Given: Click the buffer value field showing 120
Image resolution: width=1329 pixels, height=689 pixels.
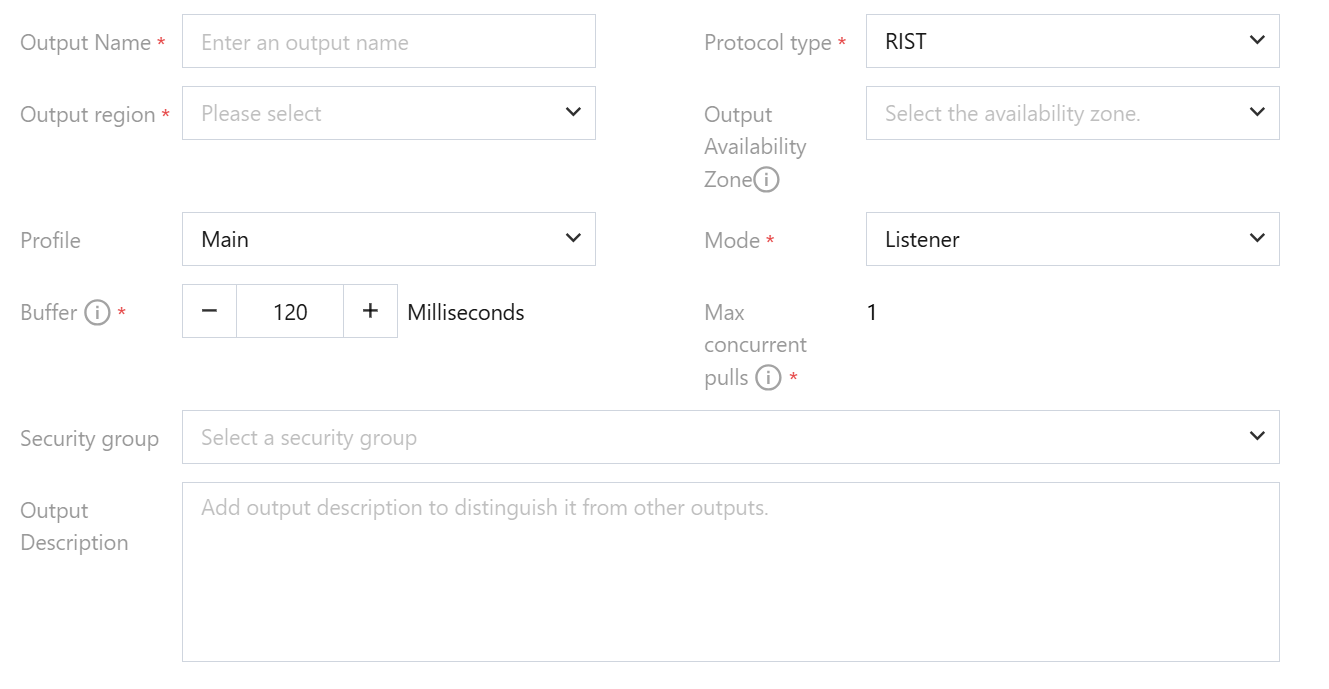Looking at the screenshot, I should click(x=290, y=311).
